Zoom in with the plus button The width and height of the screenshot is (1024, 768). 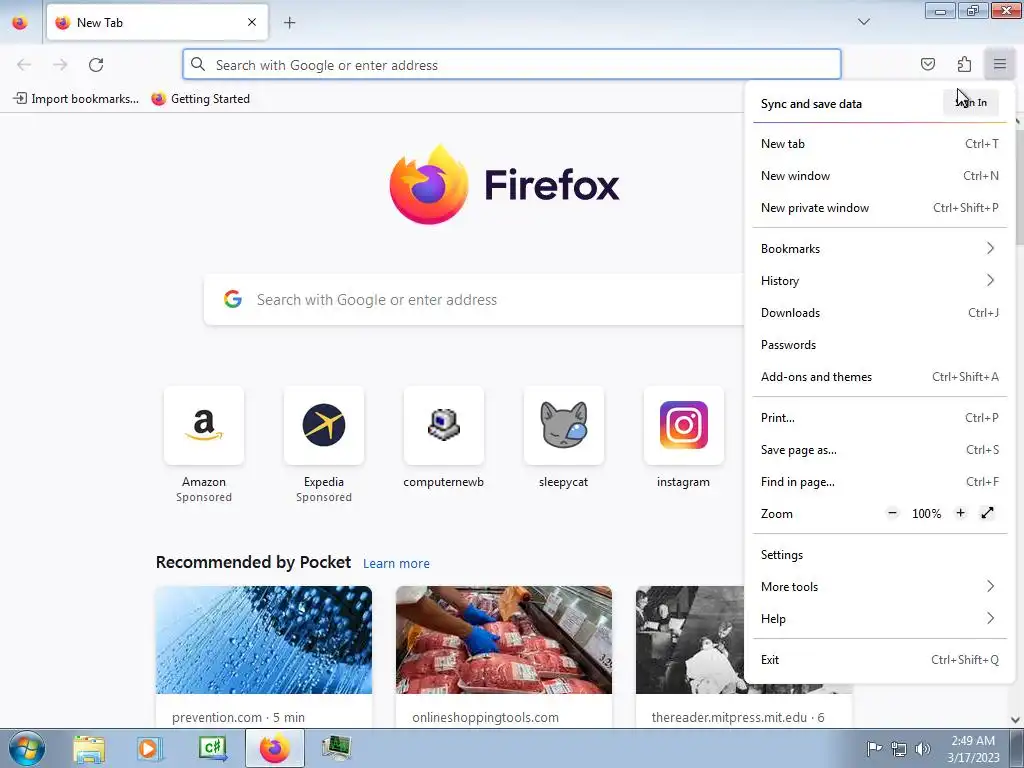pos(960,513)
